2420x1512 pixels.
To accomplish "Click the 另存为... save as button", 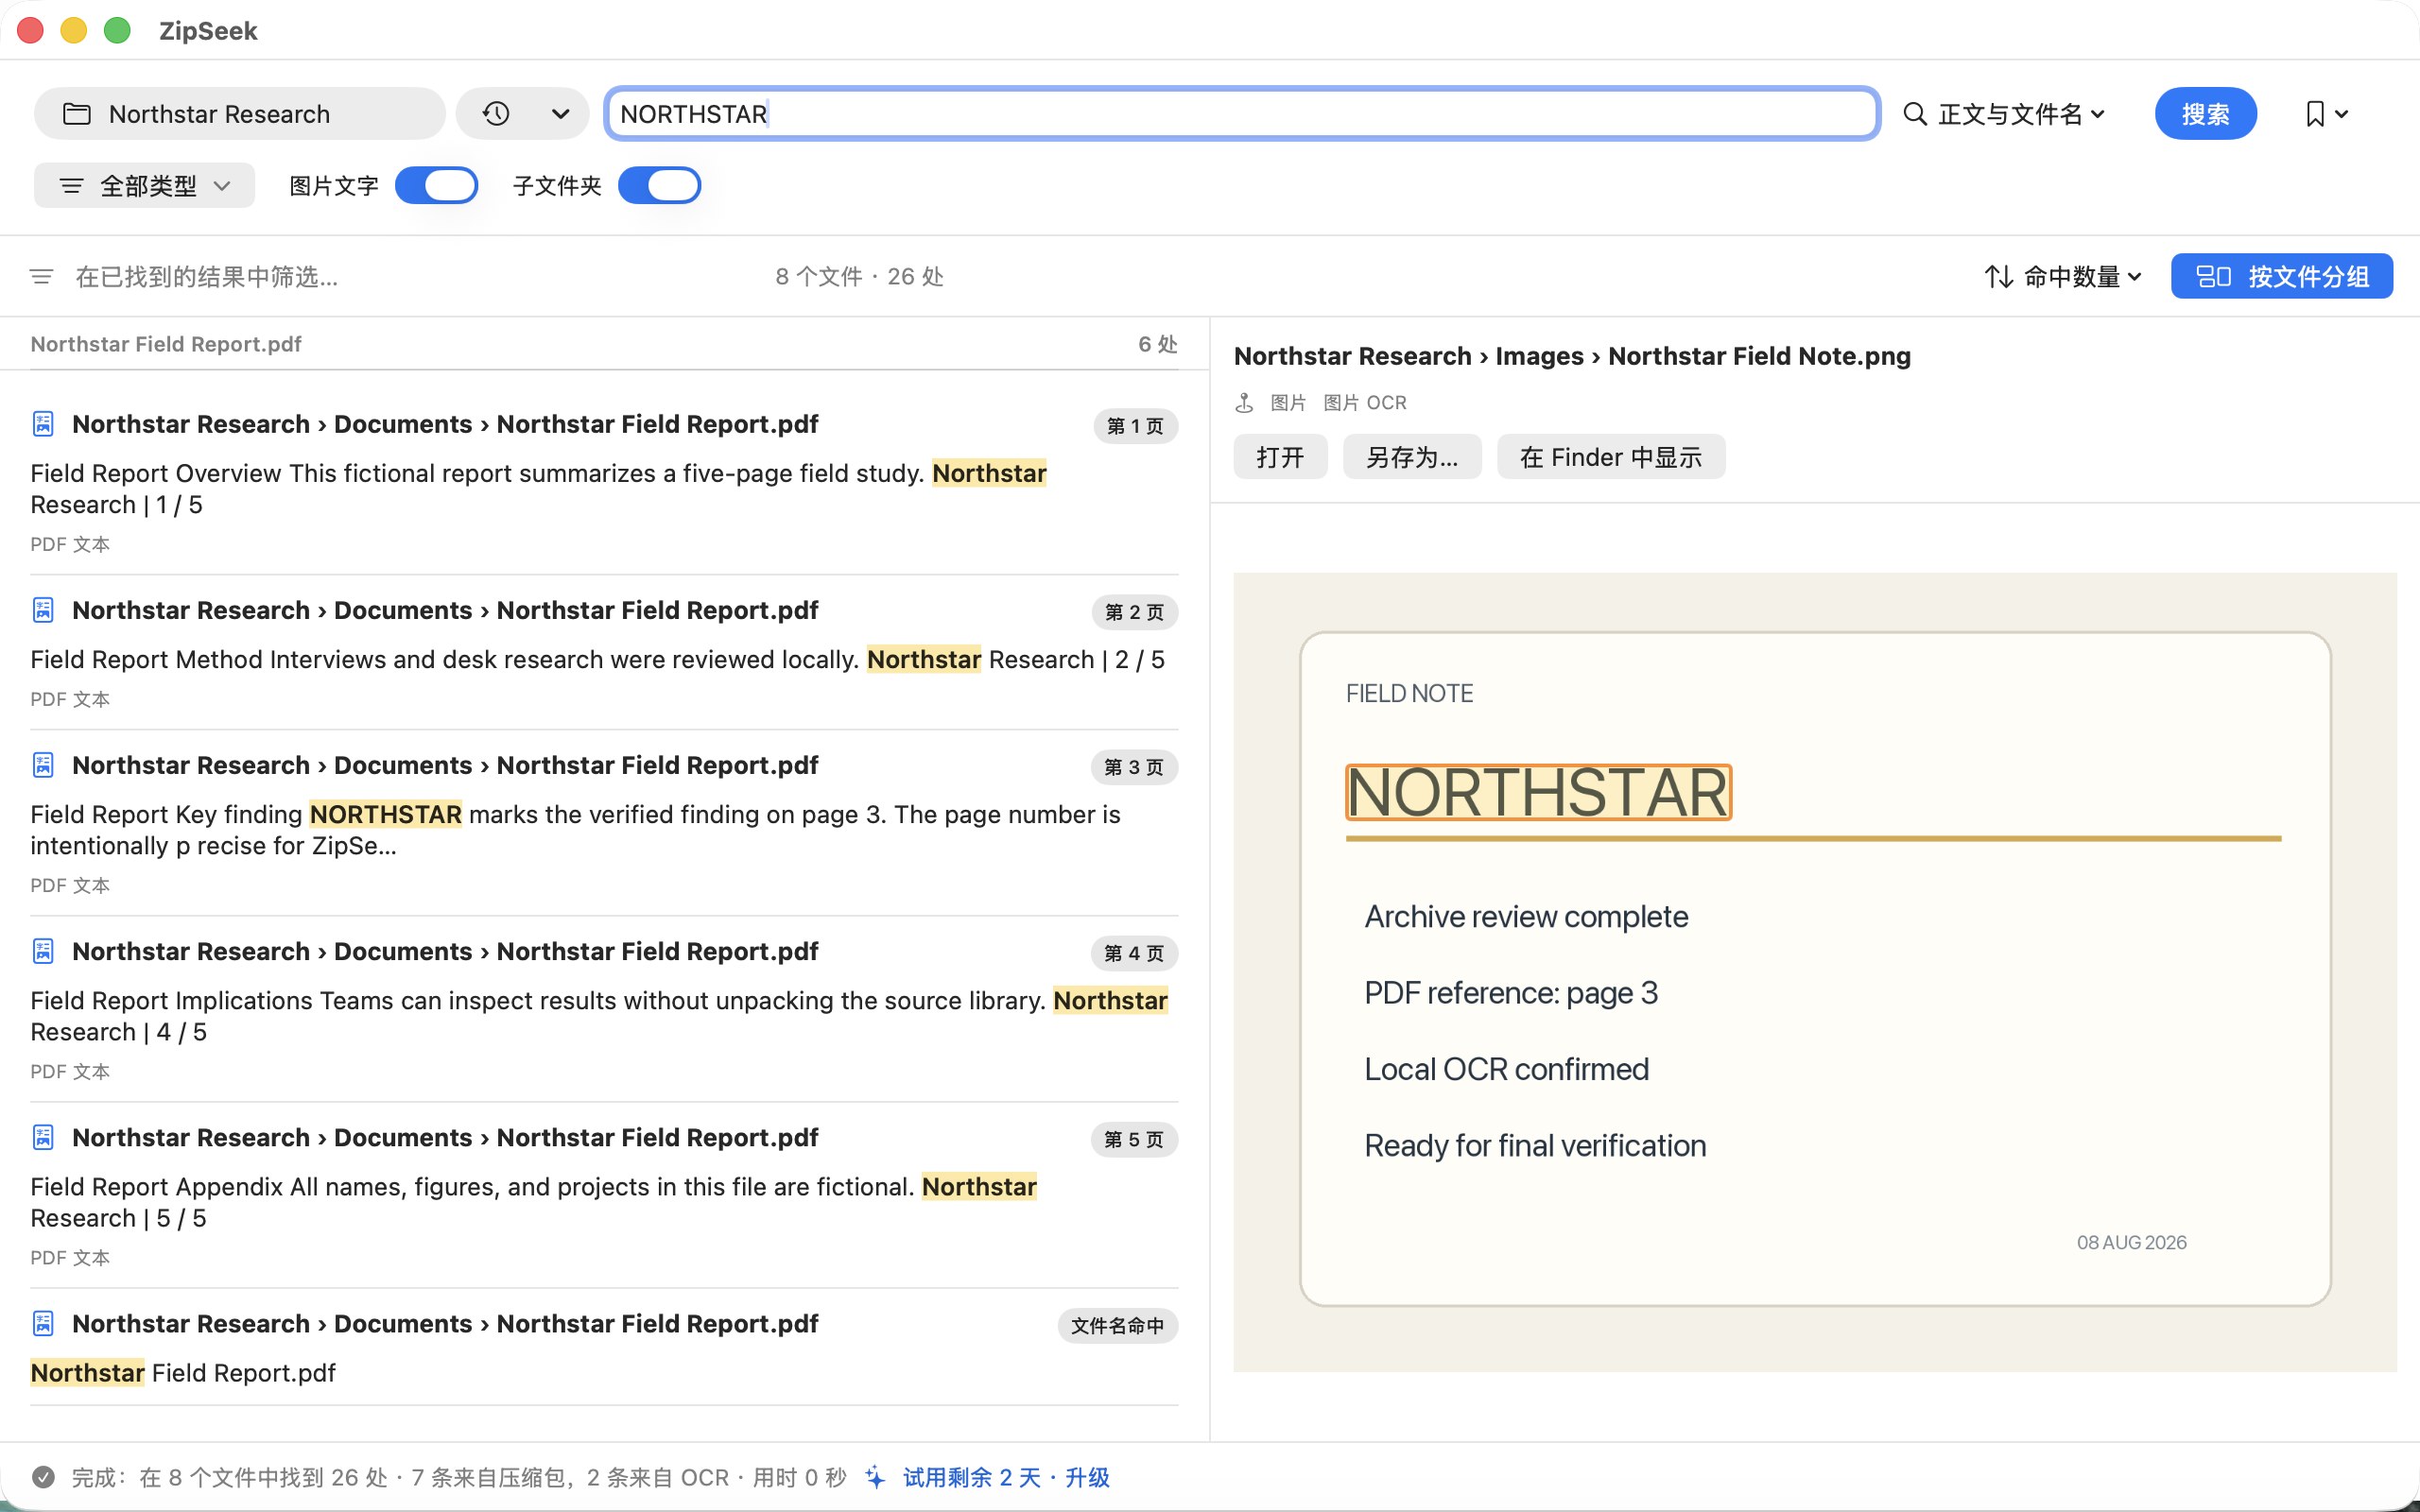I will click(x=1412, y=457).
